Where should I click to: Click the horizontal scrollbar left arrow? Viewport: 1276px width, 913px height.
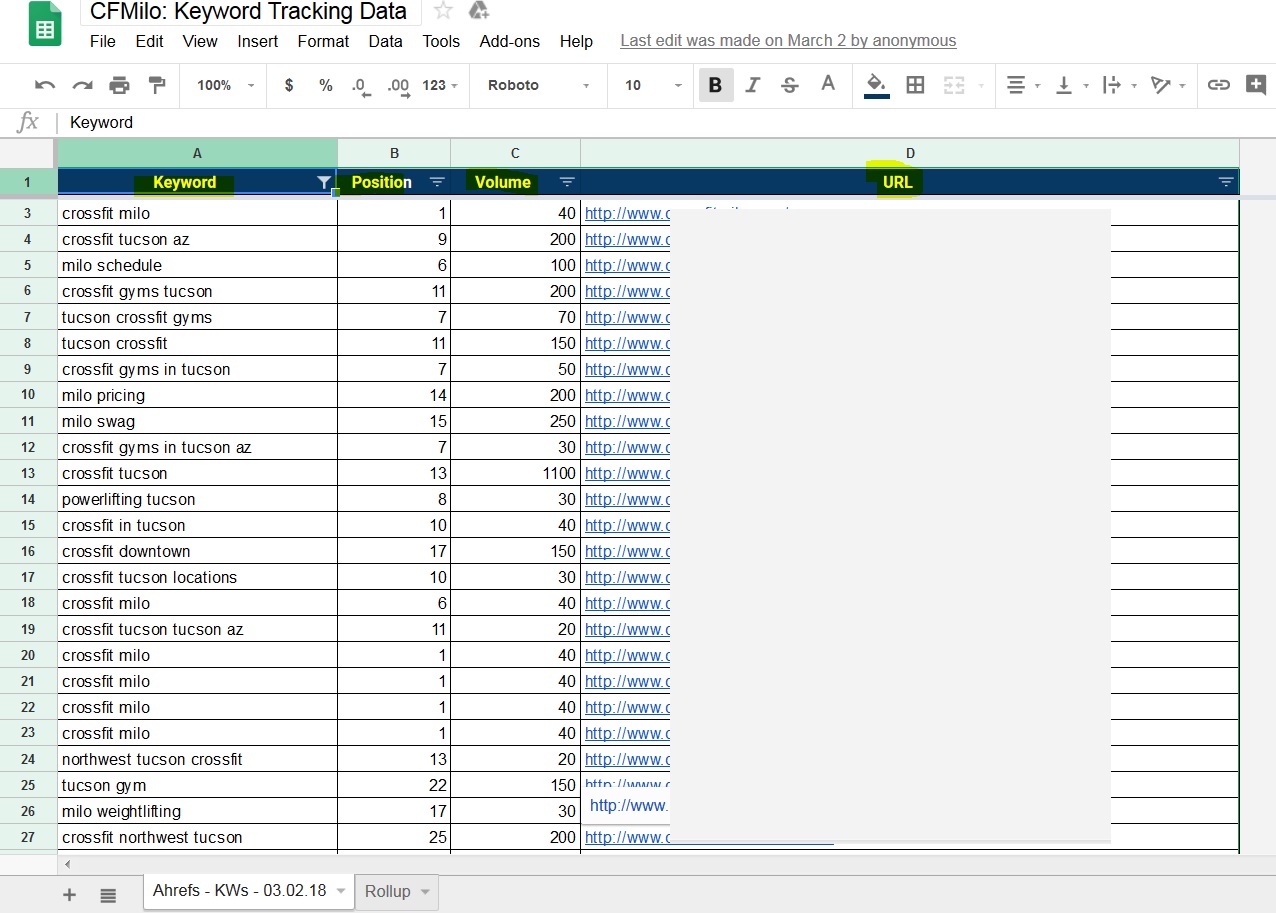click(68, 863)
